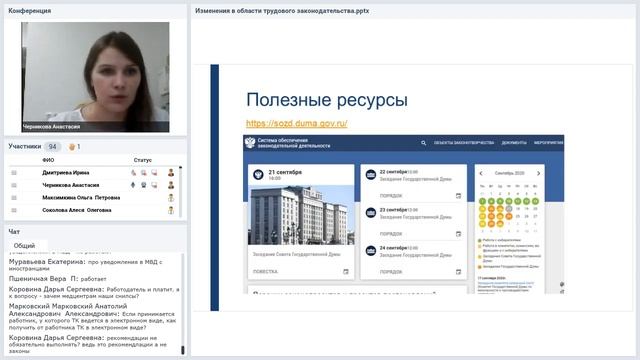Go to previous month in the slide calendar
Image resolution: width=640 pixels, height=360 pixels.
pyautogui.click(x=481, y=173)
